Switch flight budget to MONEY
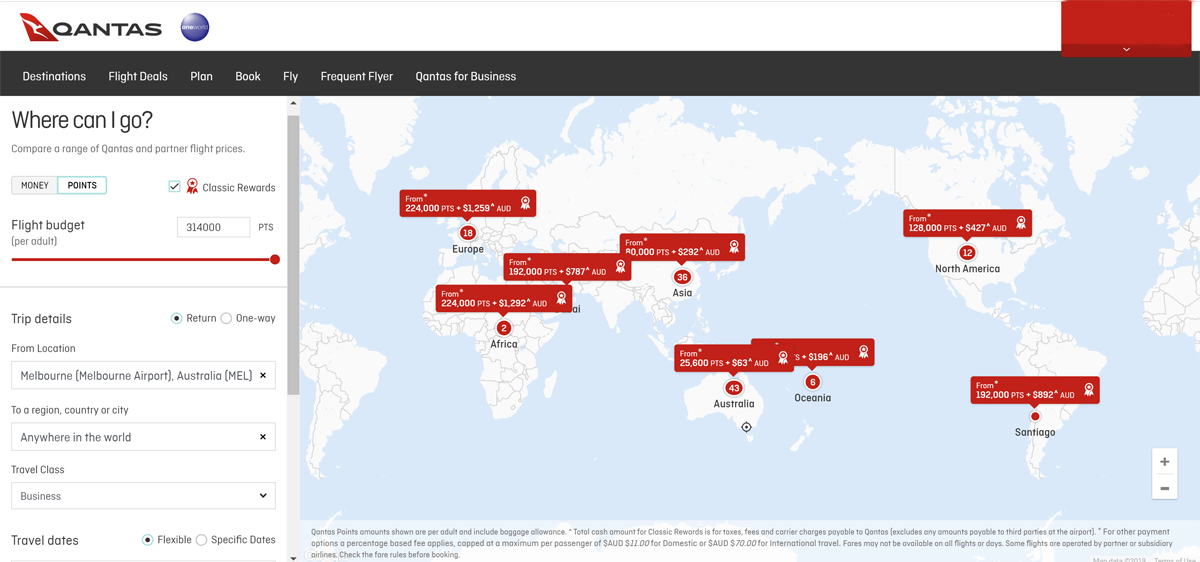 pos(35,185)
